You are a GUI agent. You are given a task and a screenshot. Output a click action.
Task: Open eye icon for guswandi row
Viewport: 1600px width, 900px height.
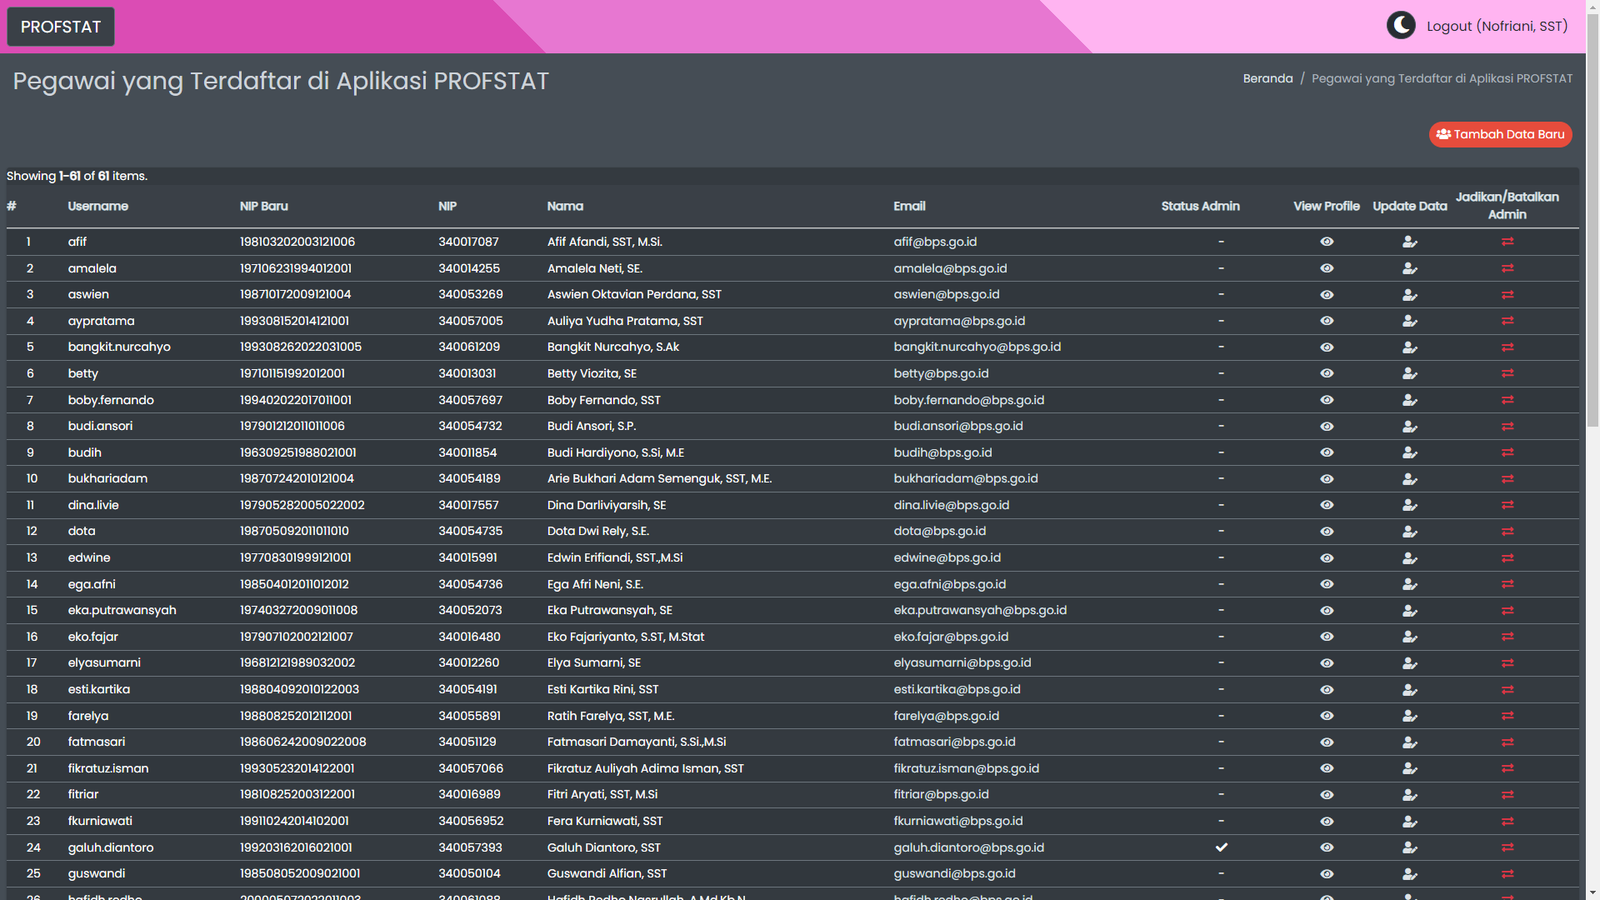(x=1326, y=874)
